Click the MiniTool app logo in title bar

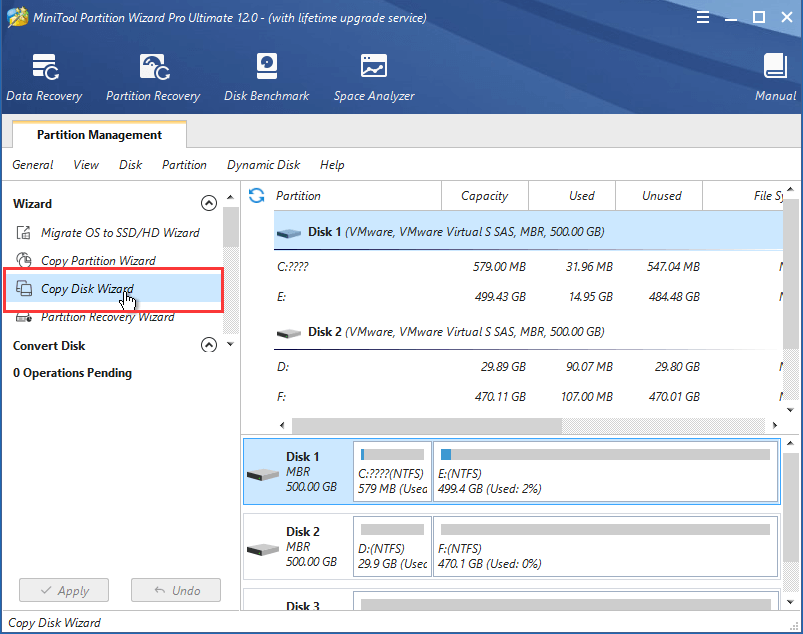click(x=17, y=17)
